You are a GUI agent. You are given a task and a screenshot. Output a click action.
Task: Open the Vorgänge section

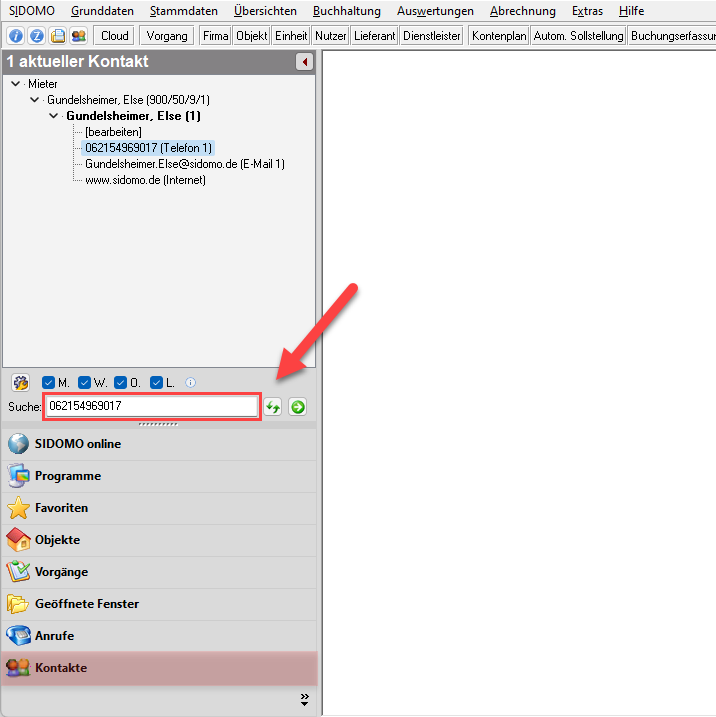[159, 572]
